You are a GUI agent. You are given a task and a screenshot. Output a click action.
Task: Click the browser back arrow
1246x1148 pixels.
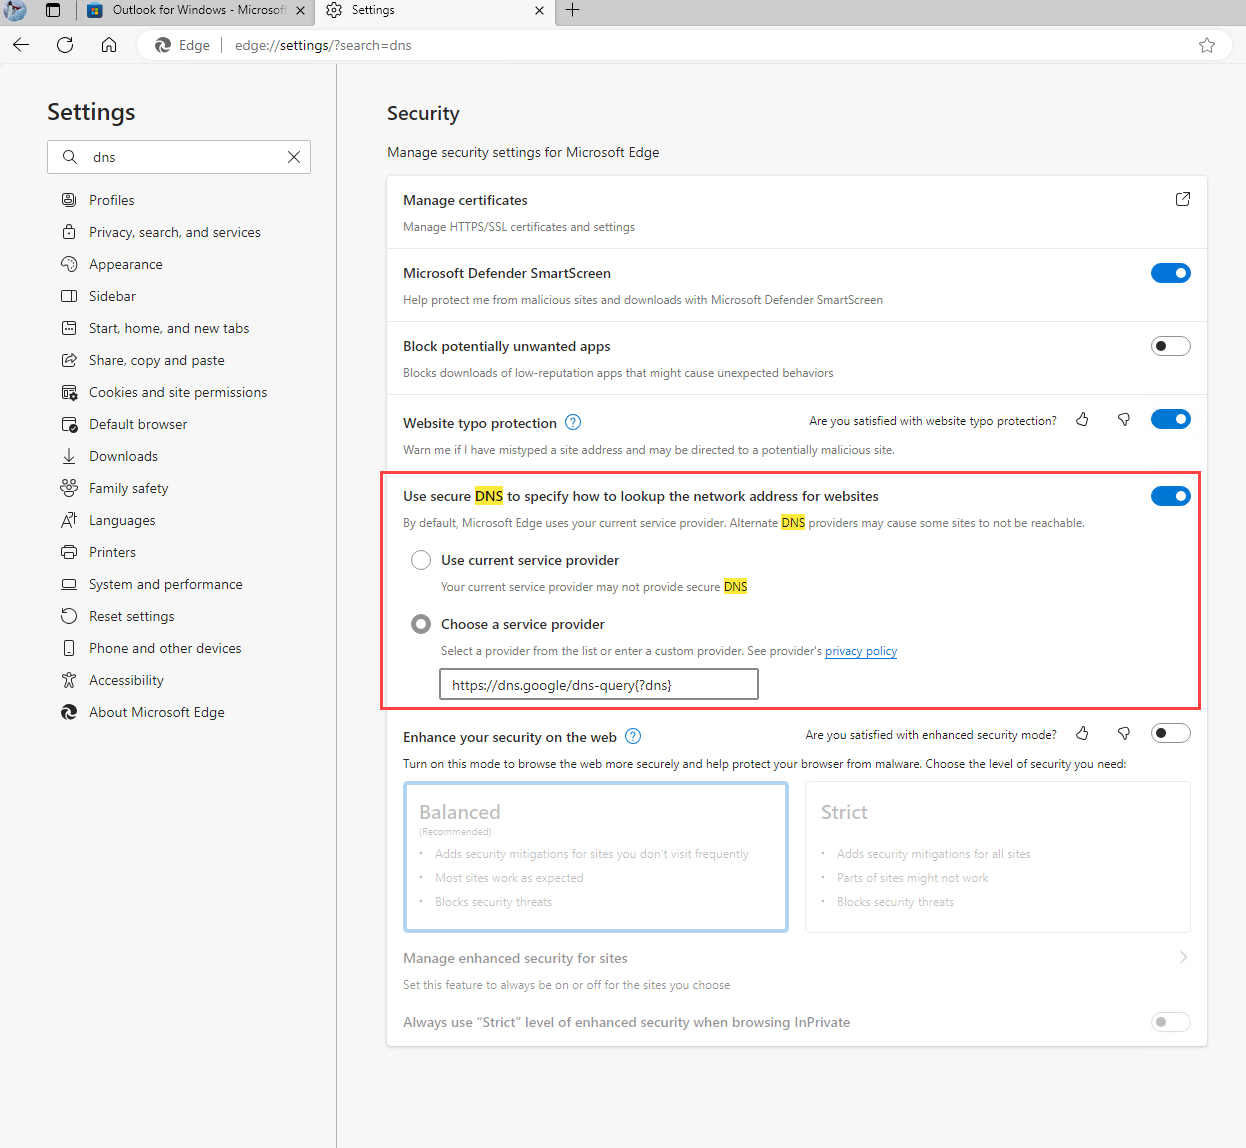coord(21,45)
